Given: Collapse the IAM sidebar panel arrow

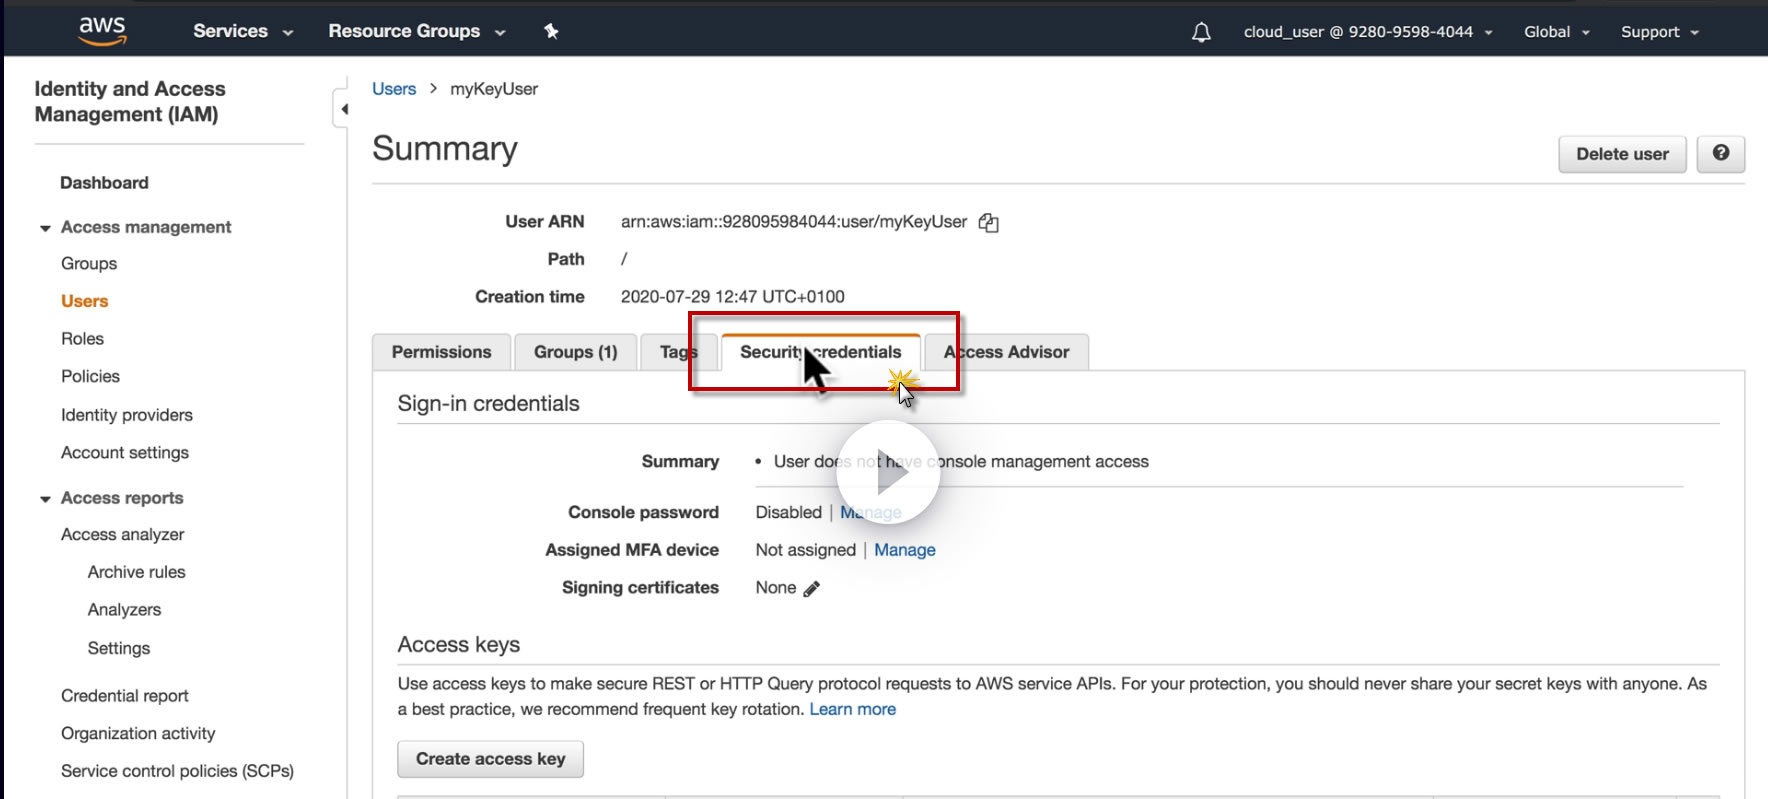Looking at the screenshot, I should (343, 109).
